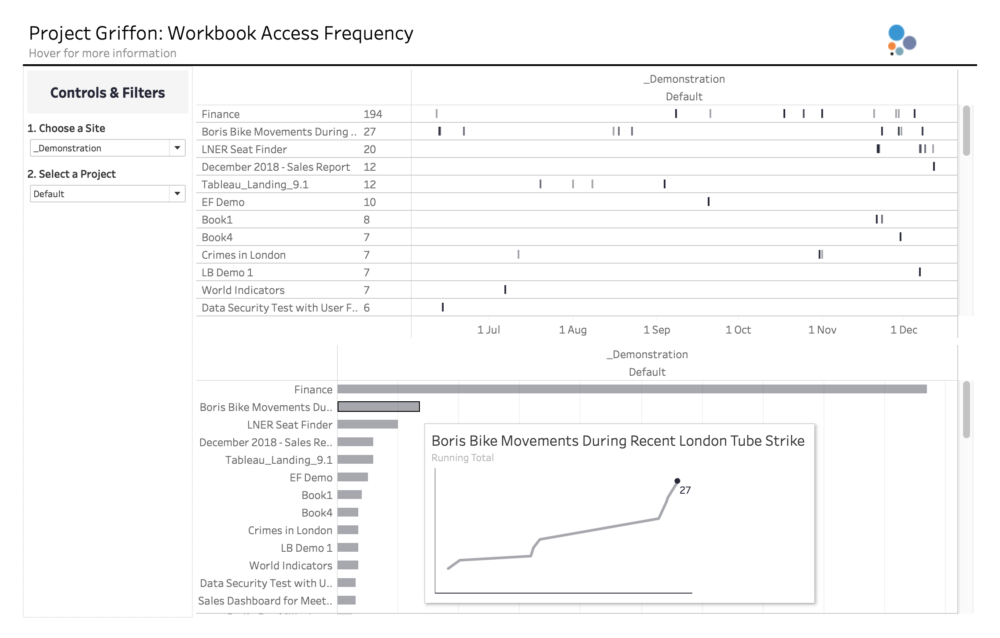
Task: Click the bottom bar chart vertical scrollbar
Action: coord(966,410)
